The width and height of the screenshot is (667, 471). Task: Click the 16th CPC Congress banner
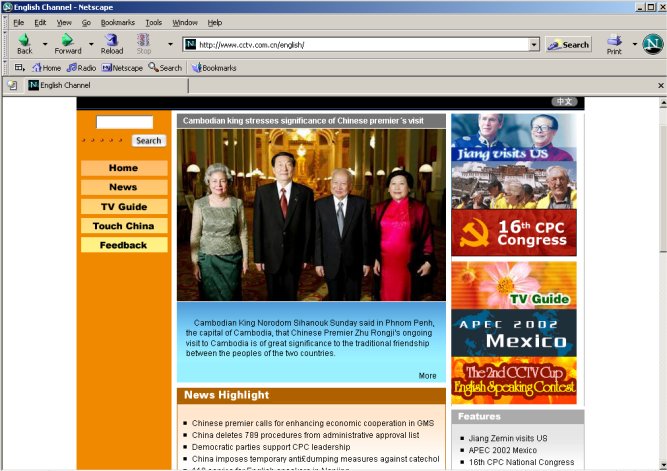point(514,232)
